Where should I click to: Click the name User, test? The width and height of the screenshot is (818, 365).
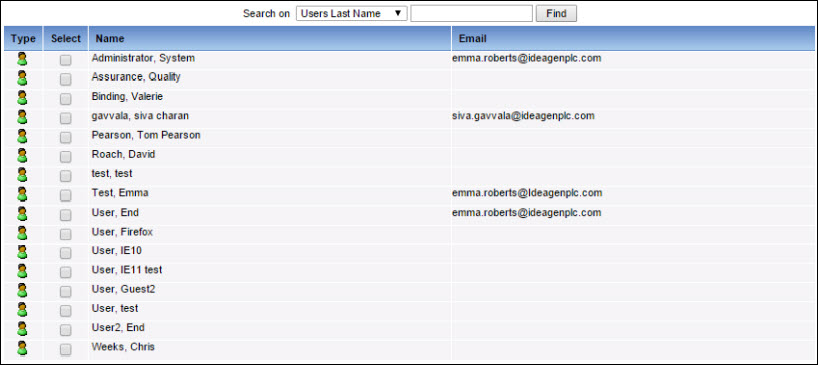[x=115, y=309]
